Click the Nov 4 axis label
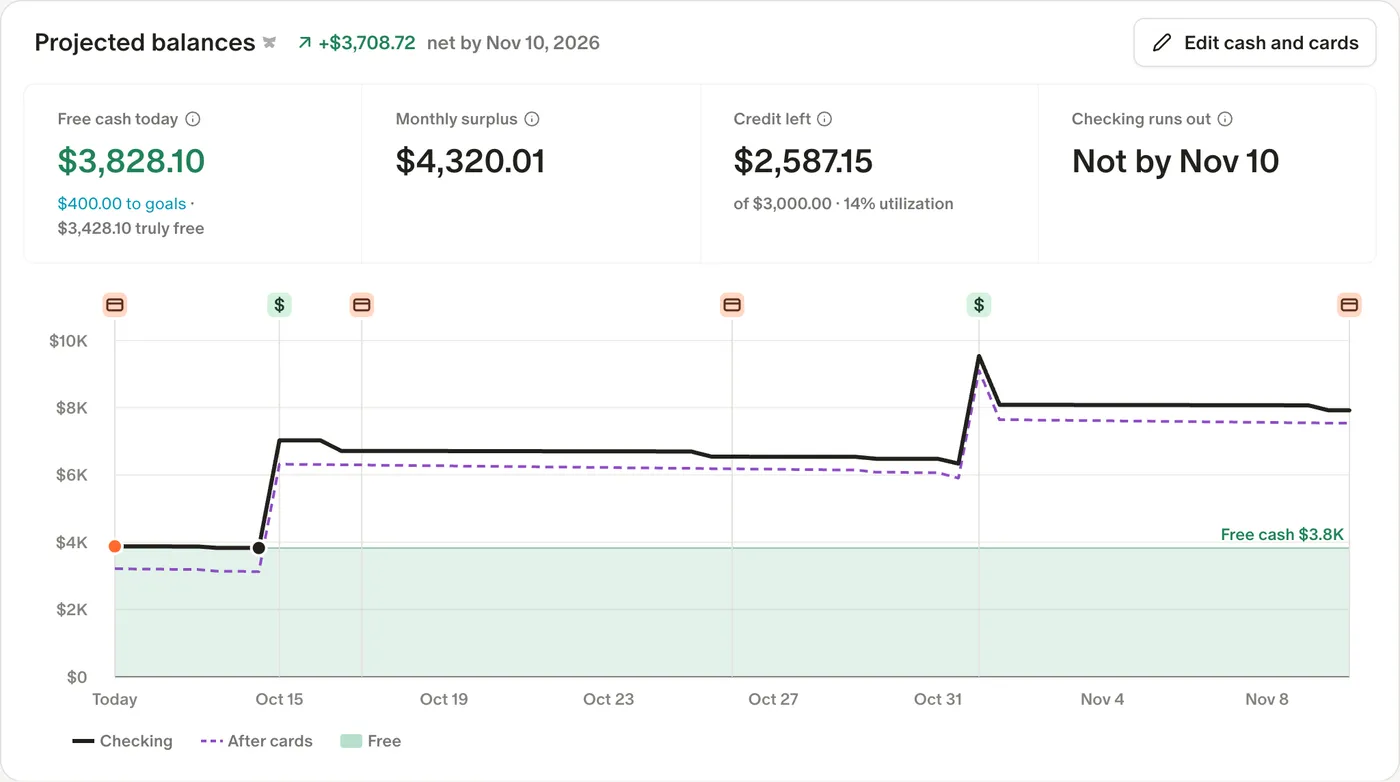Image resolution: width=1400 pixels, height=782 pixels. [1102, 699]
